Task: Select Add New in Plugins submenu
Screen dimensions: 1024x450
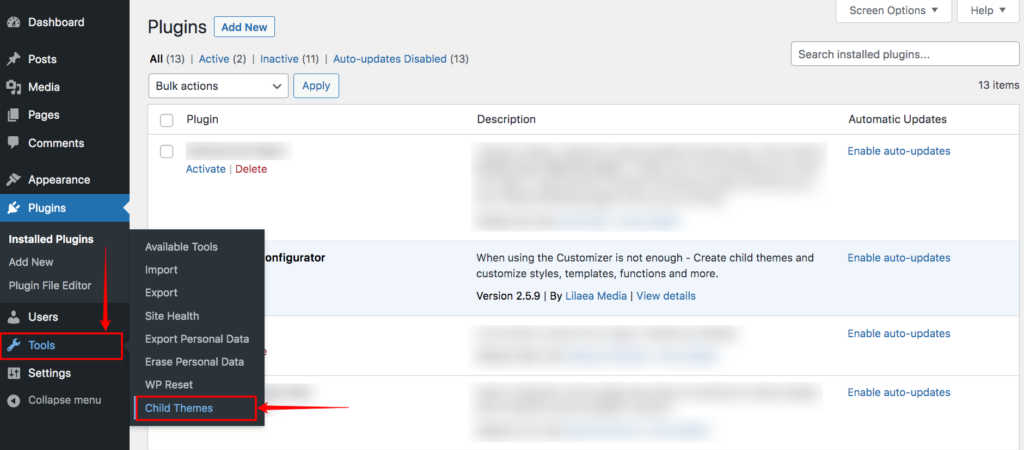Action: (x=31, y=262)
